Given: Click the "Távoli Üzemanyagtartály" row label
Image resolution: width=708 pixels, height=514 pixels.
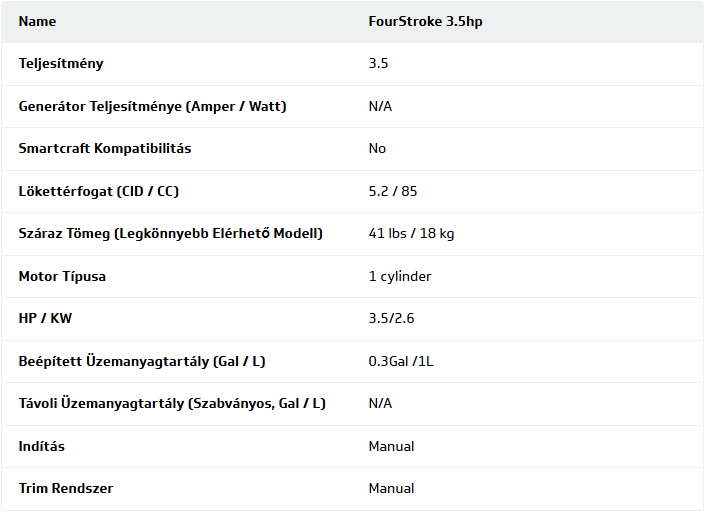Looking at the screenshot, I should (x=172, y=403).
